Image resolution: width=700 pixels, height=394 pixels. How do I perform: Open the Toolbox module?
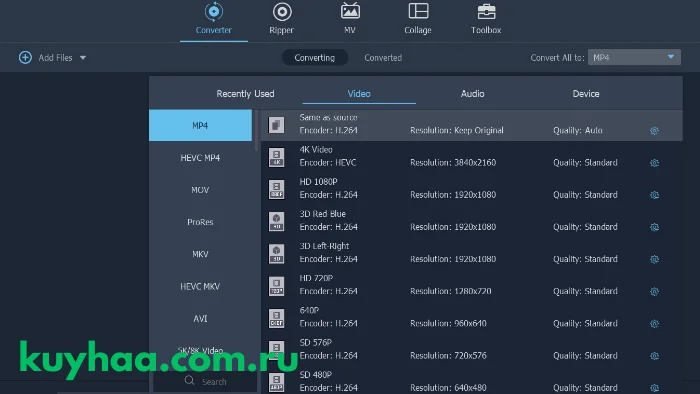coord(486,19)
